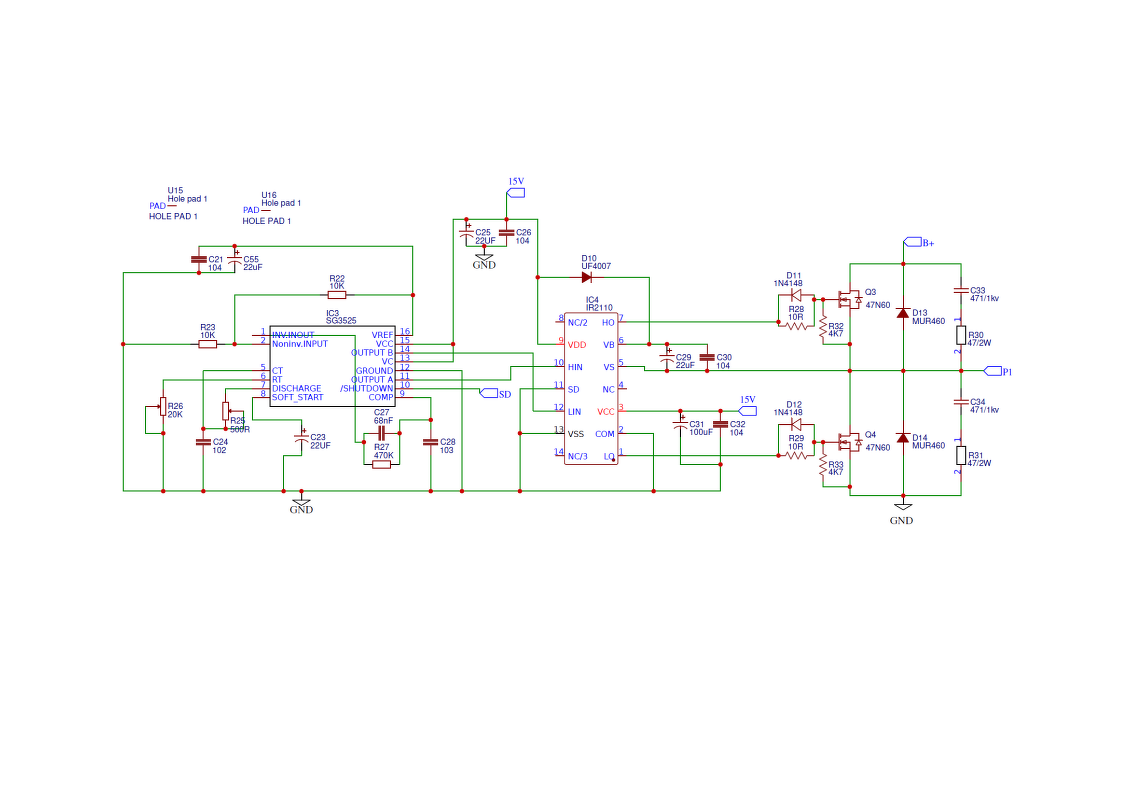Select the Q3 MOSFET symbol
This screenshot has height=793, width=1122.
849,298
